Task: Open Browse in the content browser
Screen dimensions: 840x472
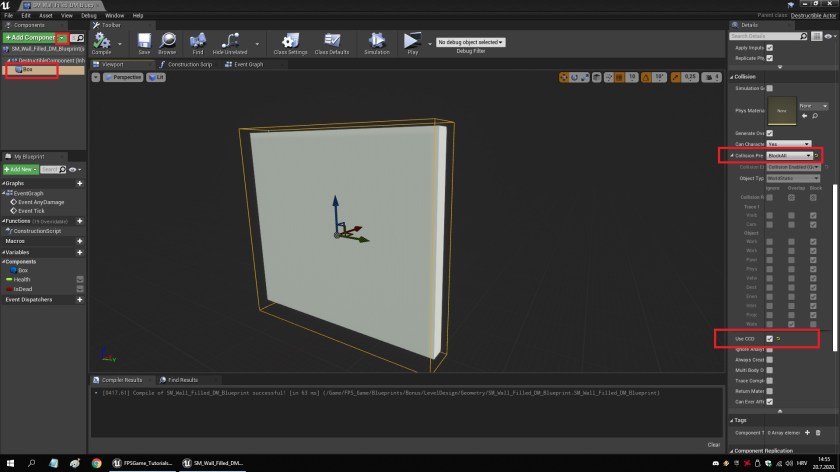Action: pos(167,41)
